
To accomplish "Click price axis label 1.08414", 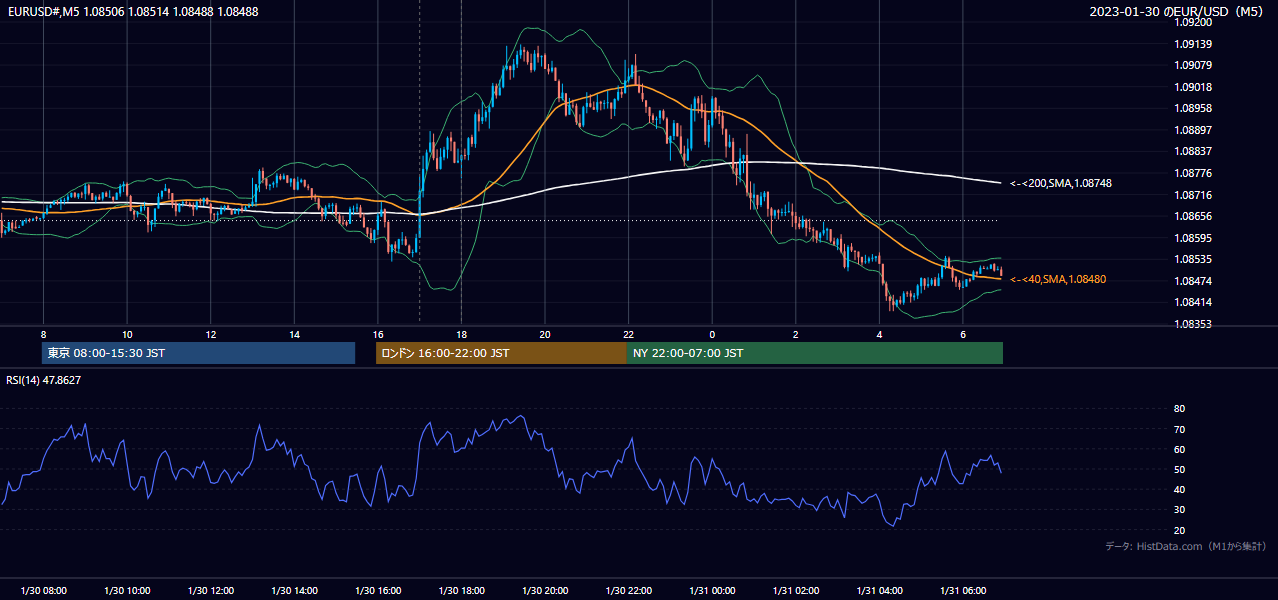I will click(1193, 302).
